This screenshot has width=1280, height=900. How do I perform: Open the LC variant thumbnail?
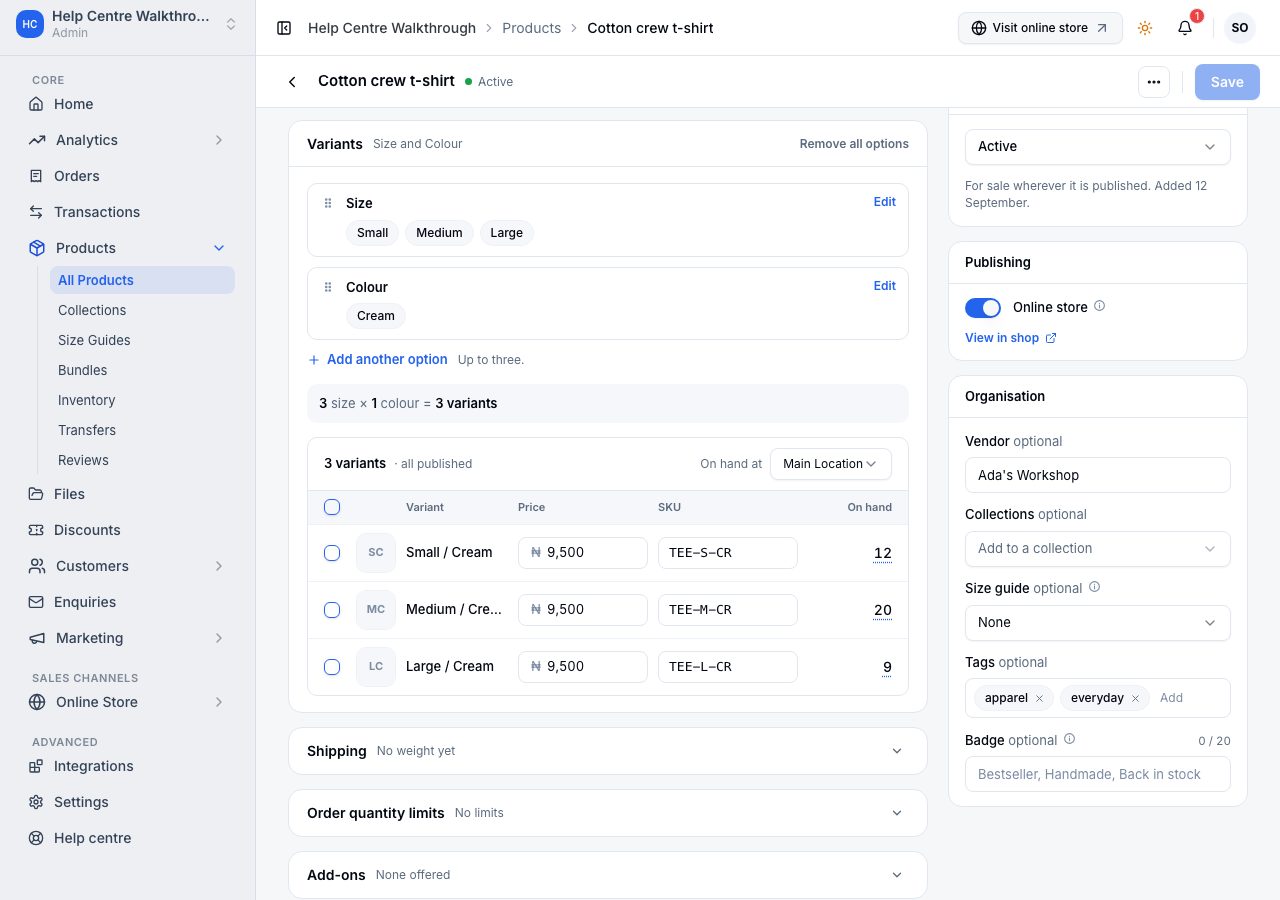click(x=376, y=667)
